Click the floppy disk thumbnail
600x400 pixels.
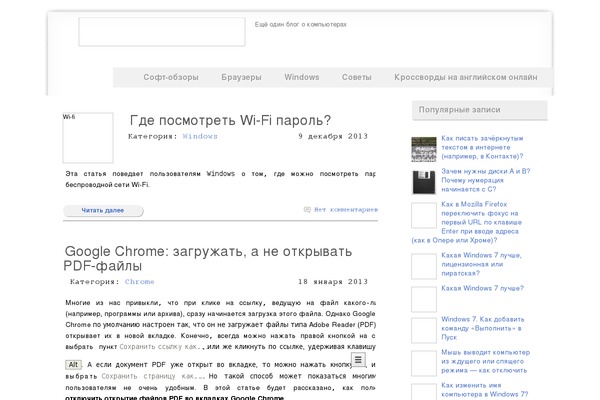click(424, 182)
